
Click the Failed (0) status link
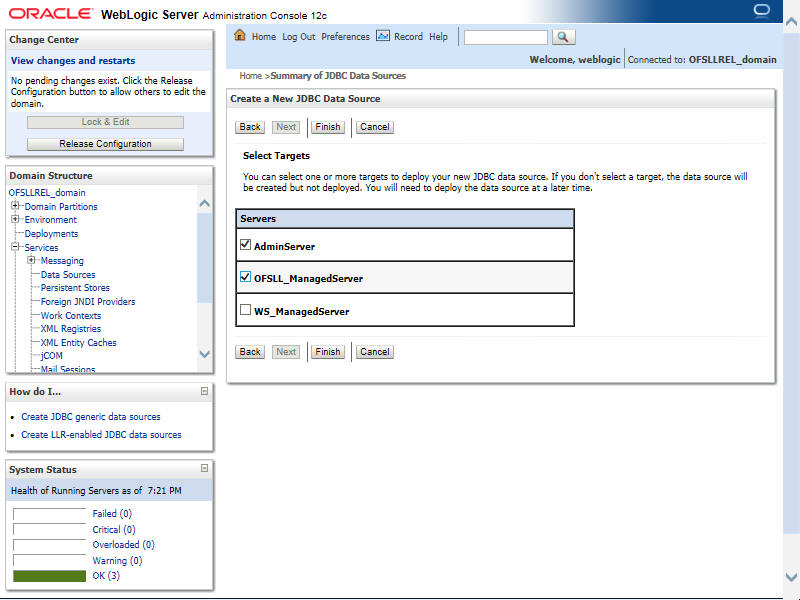(112, 514)
